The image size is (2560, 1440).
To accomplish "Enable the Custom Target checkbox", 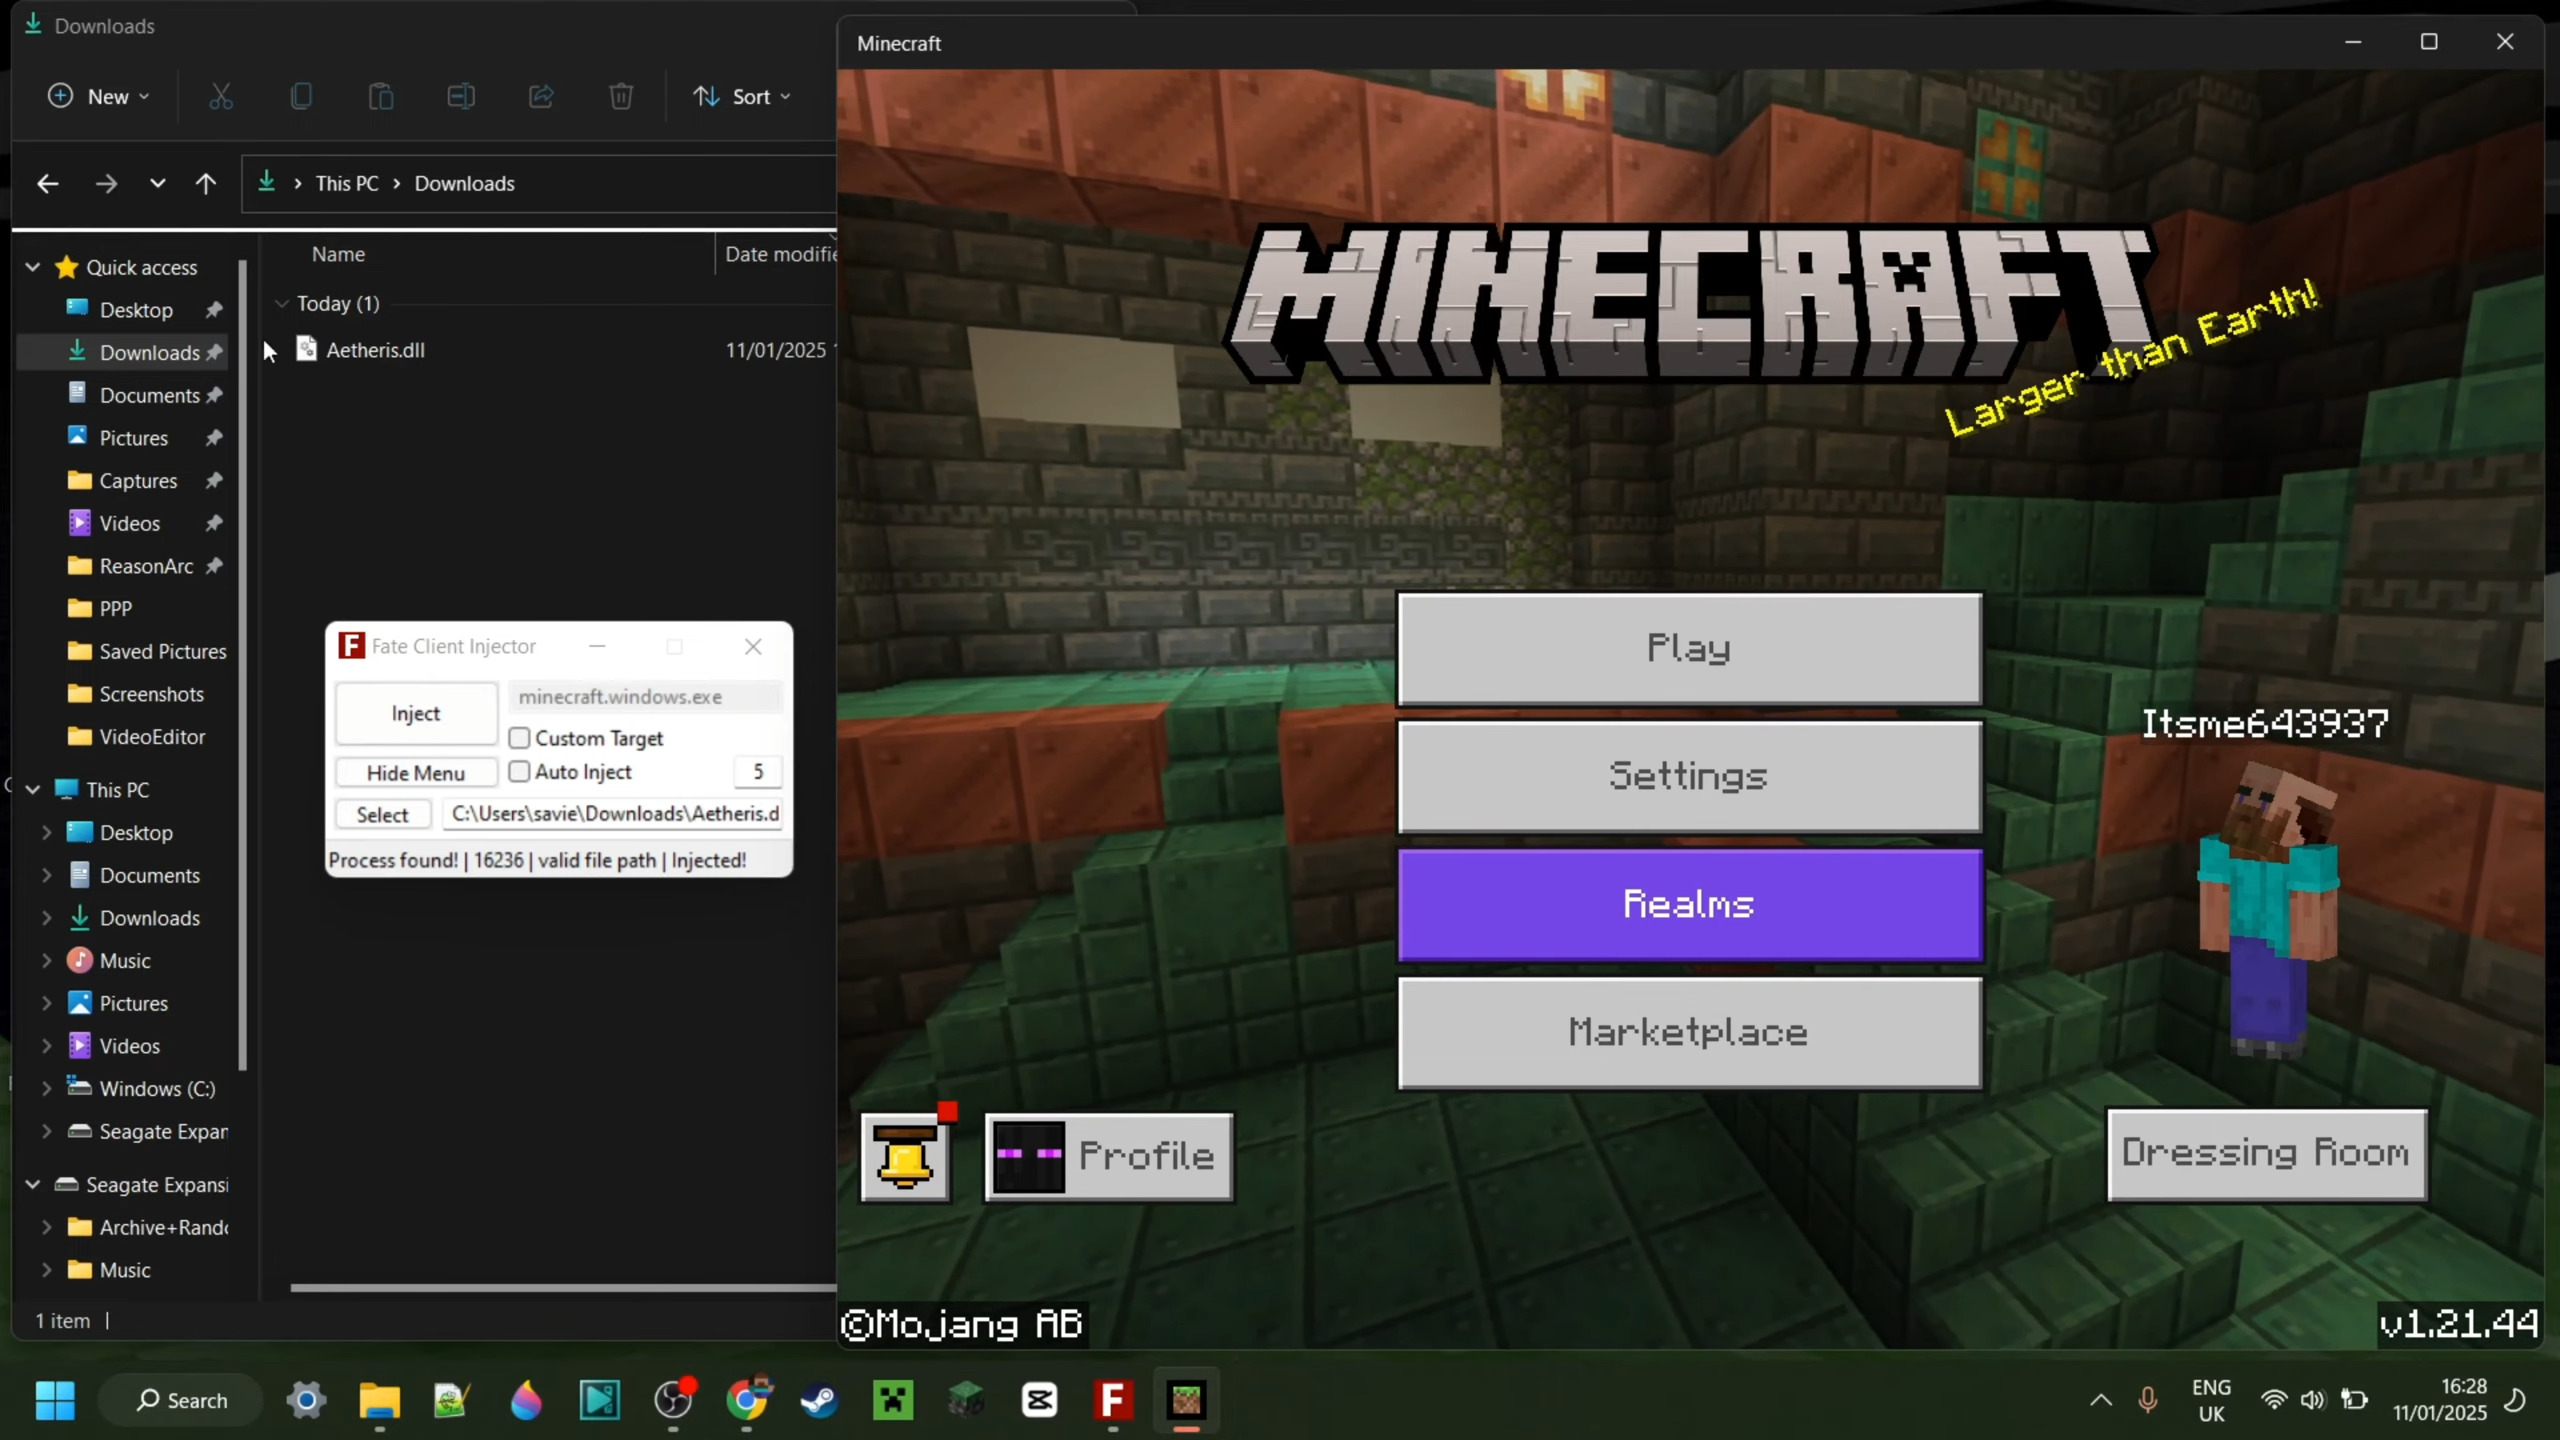I will click(x=519, y=738).
